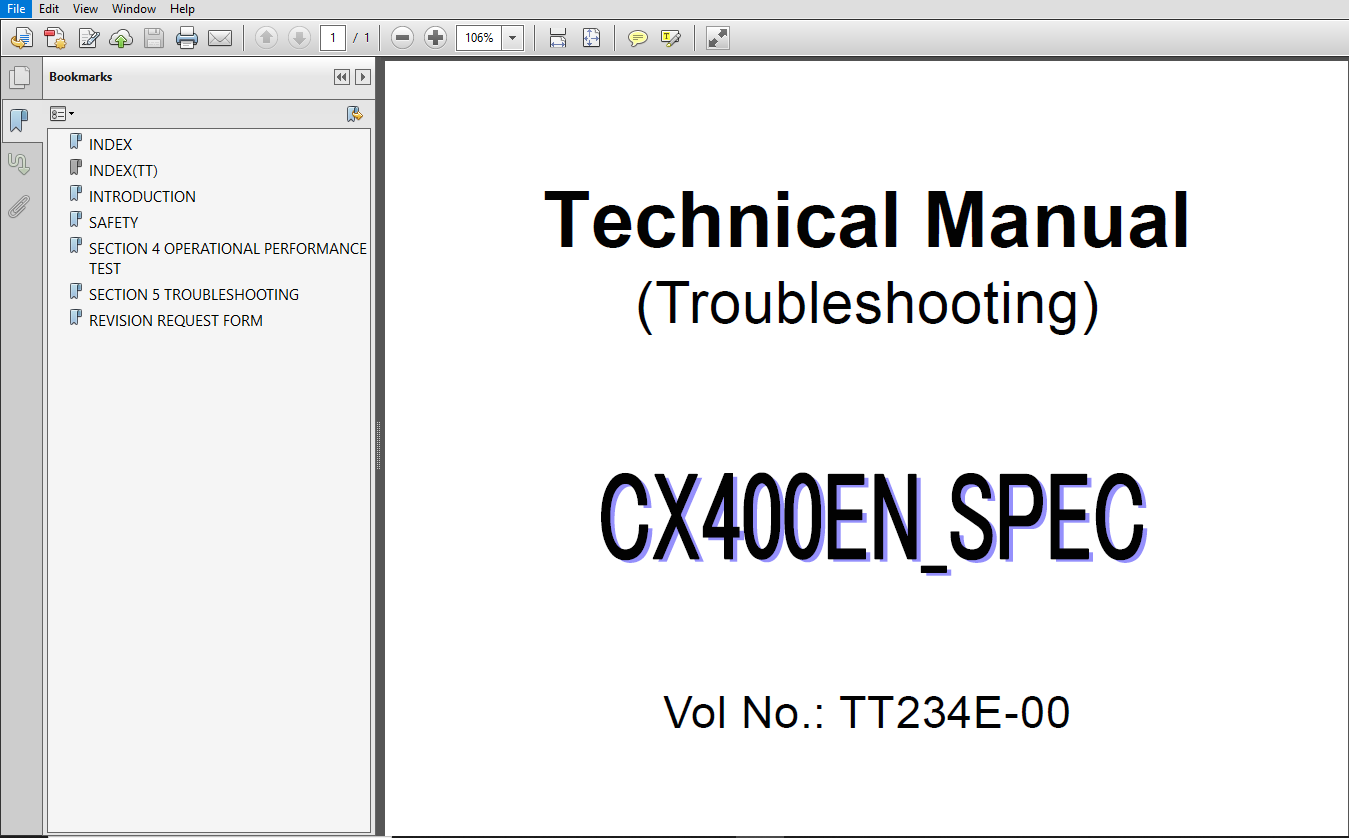Image resolution: width=1349 pixels, height=838 pixels.
Task: Select the REVISION REQUEST FORM bookmark
Action: click(176, 321)
